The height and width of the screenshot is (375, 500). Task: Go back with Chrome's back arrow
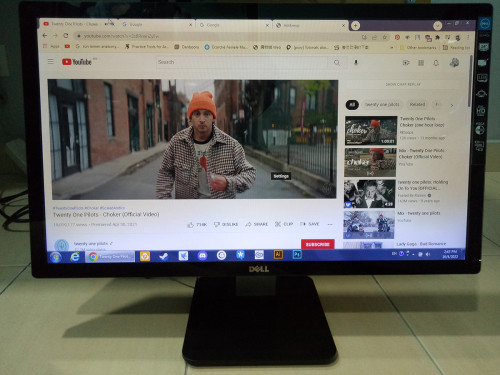tap(45, 35)
